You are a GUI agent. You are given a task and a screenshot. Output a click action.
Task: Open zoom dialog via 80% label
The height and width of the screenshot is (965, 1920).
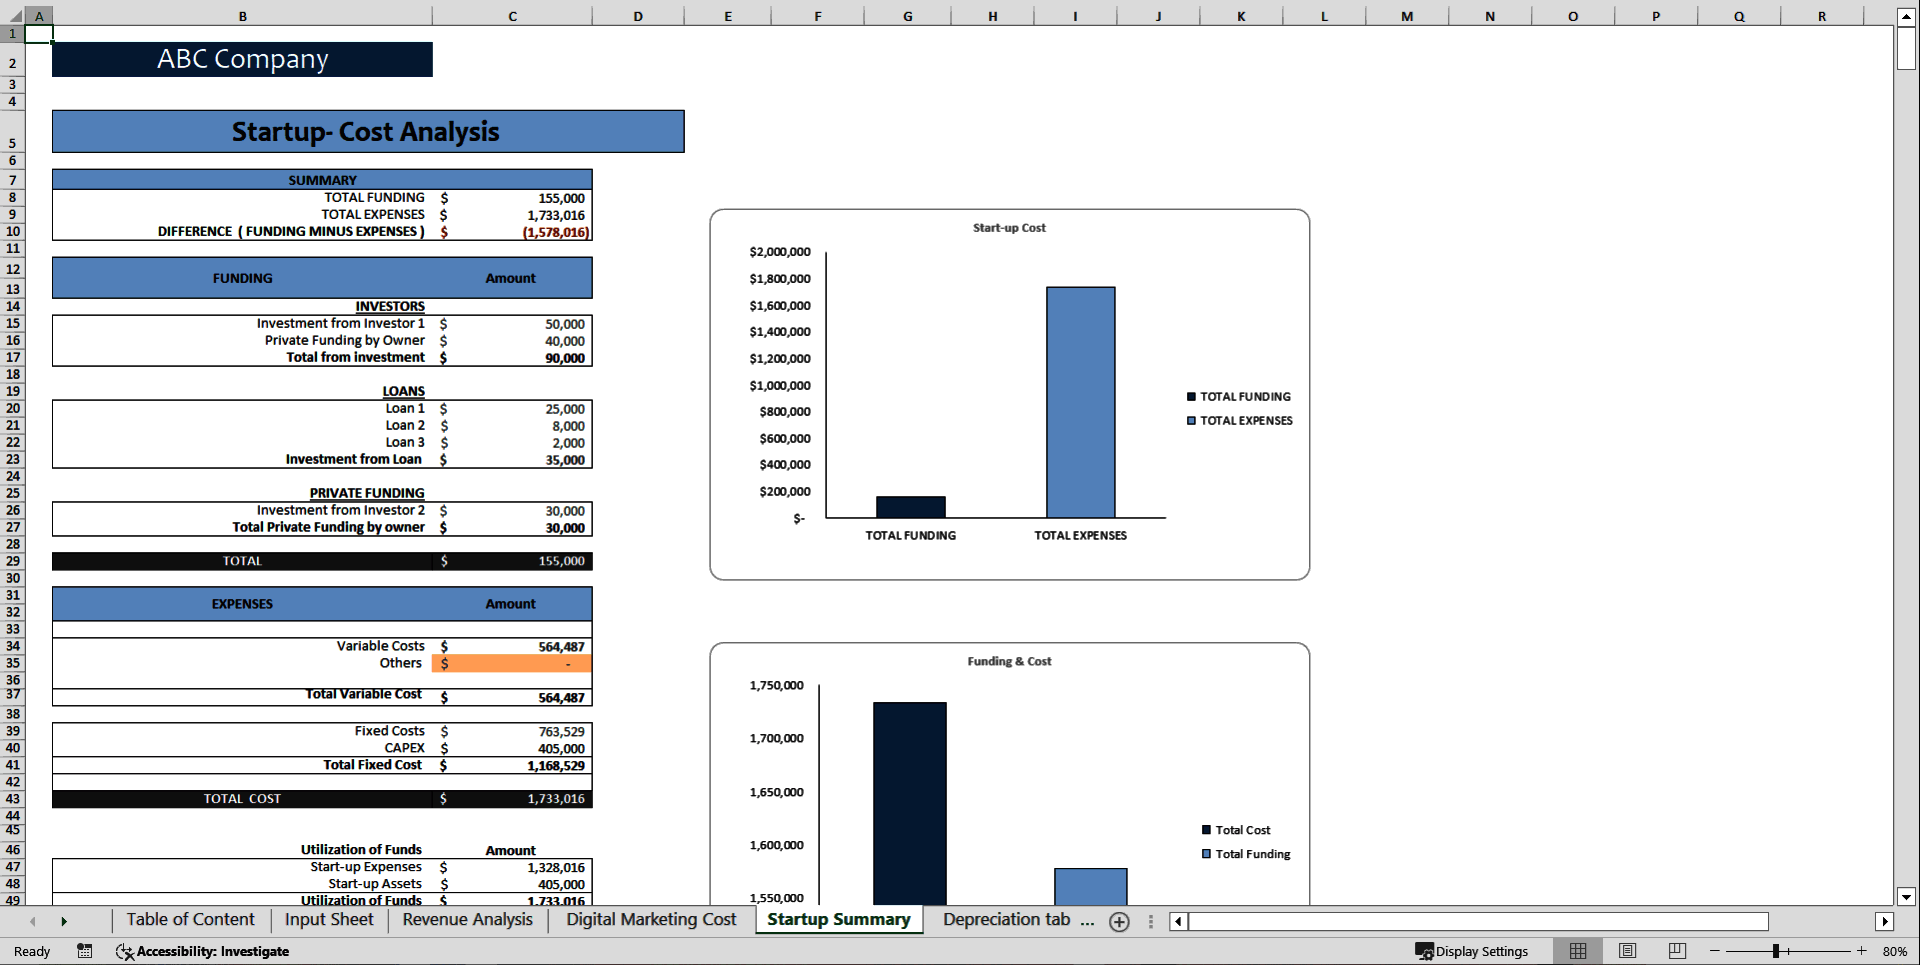coord(1897,951)
